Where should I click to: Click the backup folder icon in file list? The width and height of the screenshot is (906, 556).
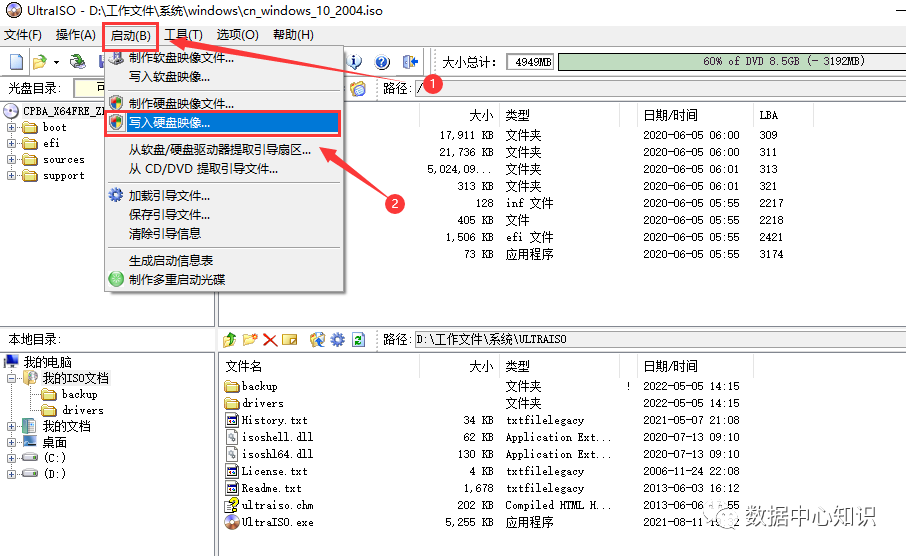232,386
